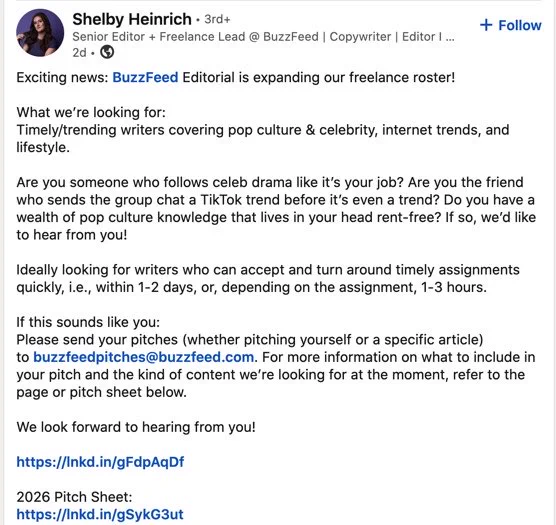The image size is (556, 525).
Task: Click the 2d post timestamp
Action: [x=79, y=52]
